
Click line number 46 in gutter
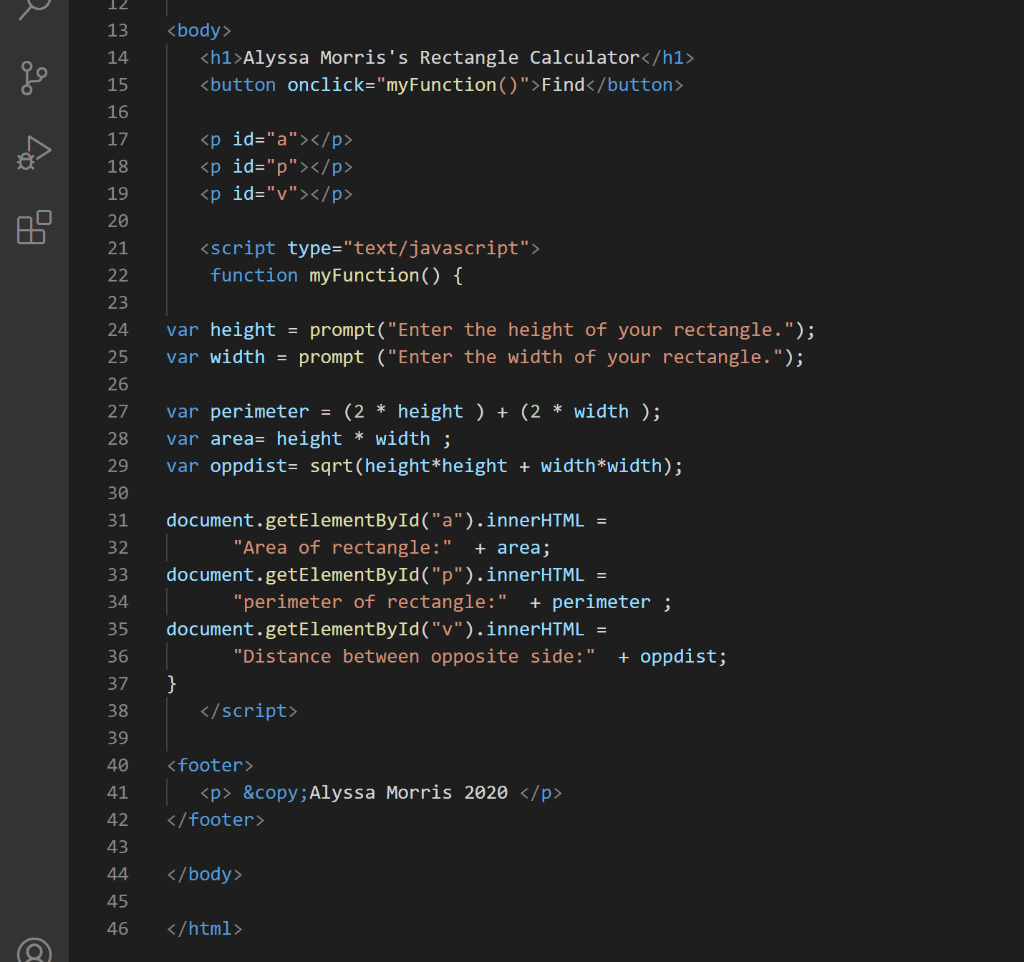(x=118, y=929)
